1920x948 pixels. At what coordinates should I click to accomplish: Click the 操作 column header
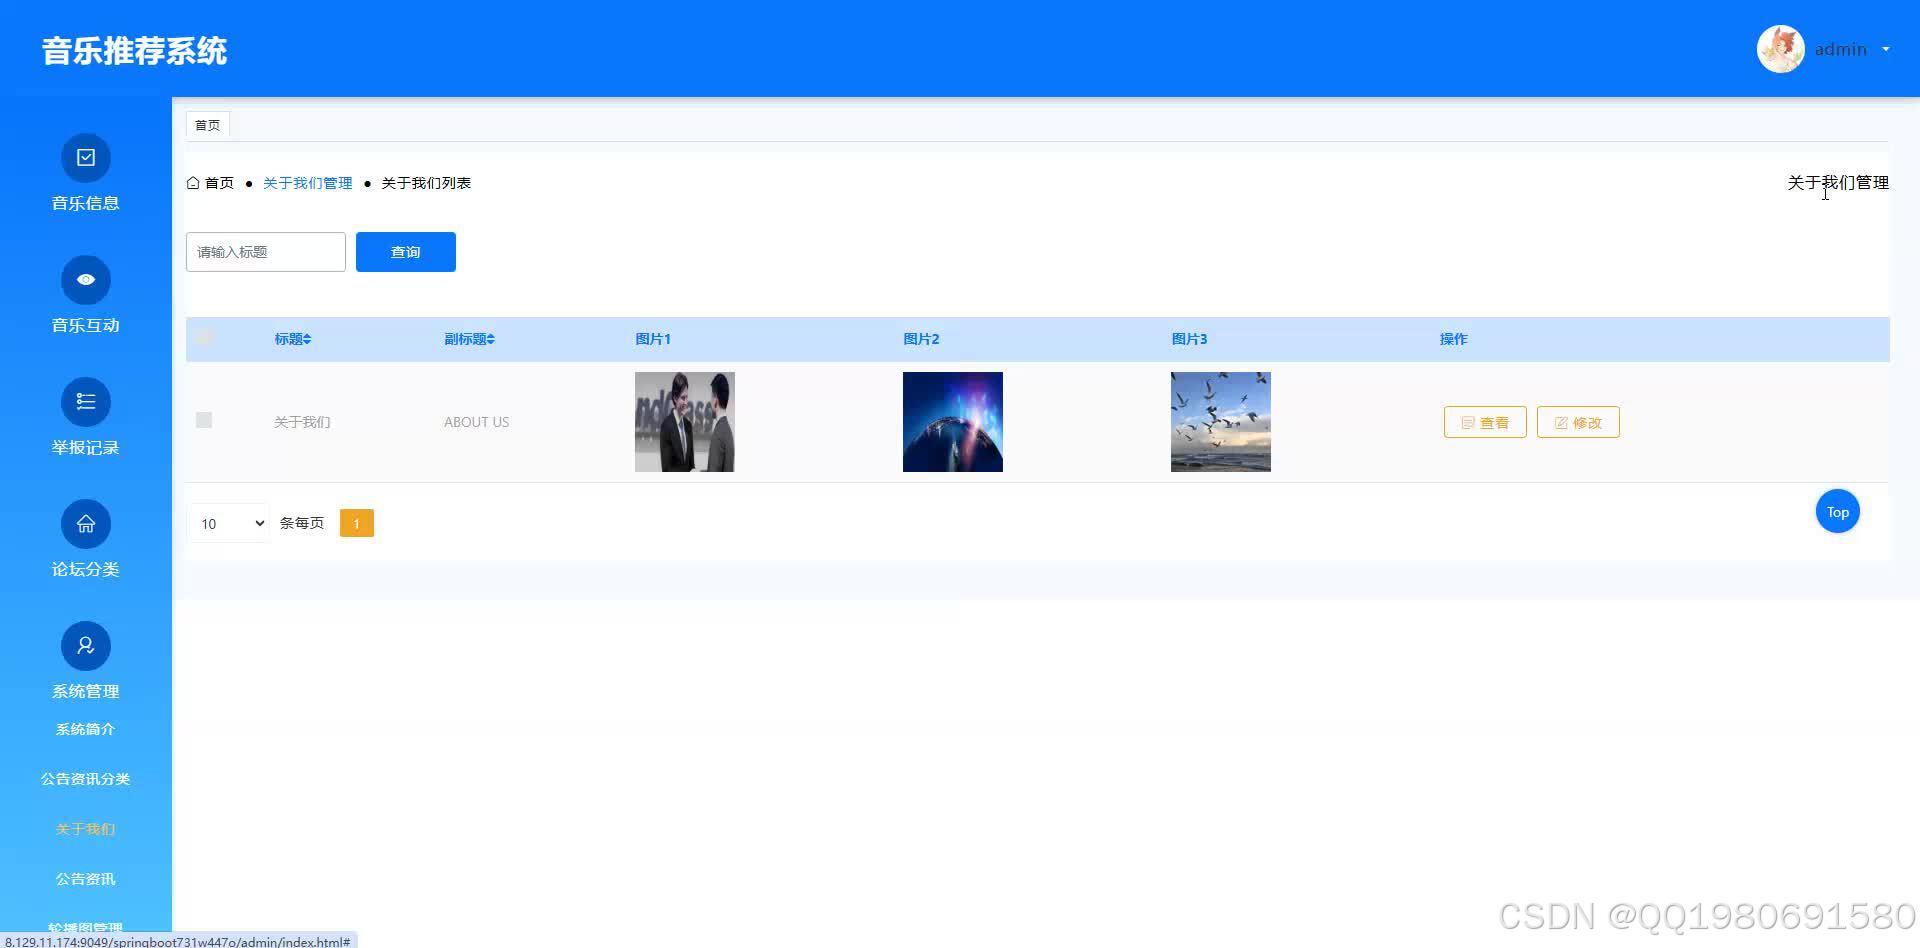[1454, 339]
